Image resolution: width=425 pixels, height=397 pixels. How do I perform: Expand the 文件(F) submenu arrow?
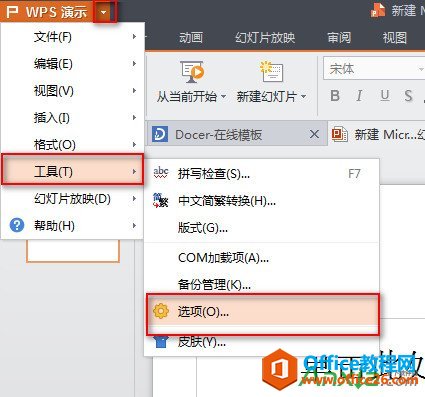[x=134, y=37]
